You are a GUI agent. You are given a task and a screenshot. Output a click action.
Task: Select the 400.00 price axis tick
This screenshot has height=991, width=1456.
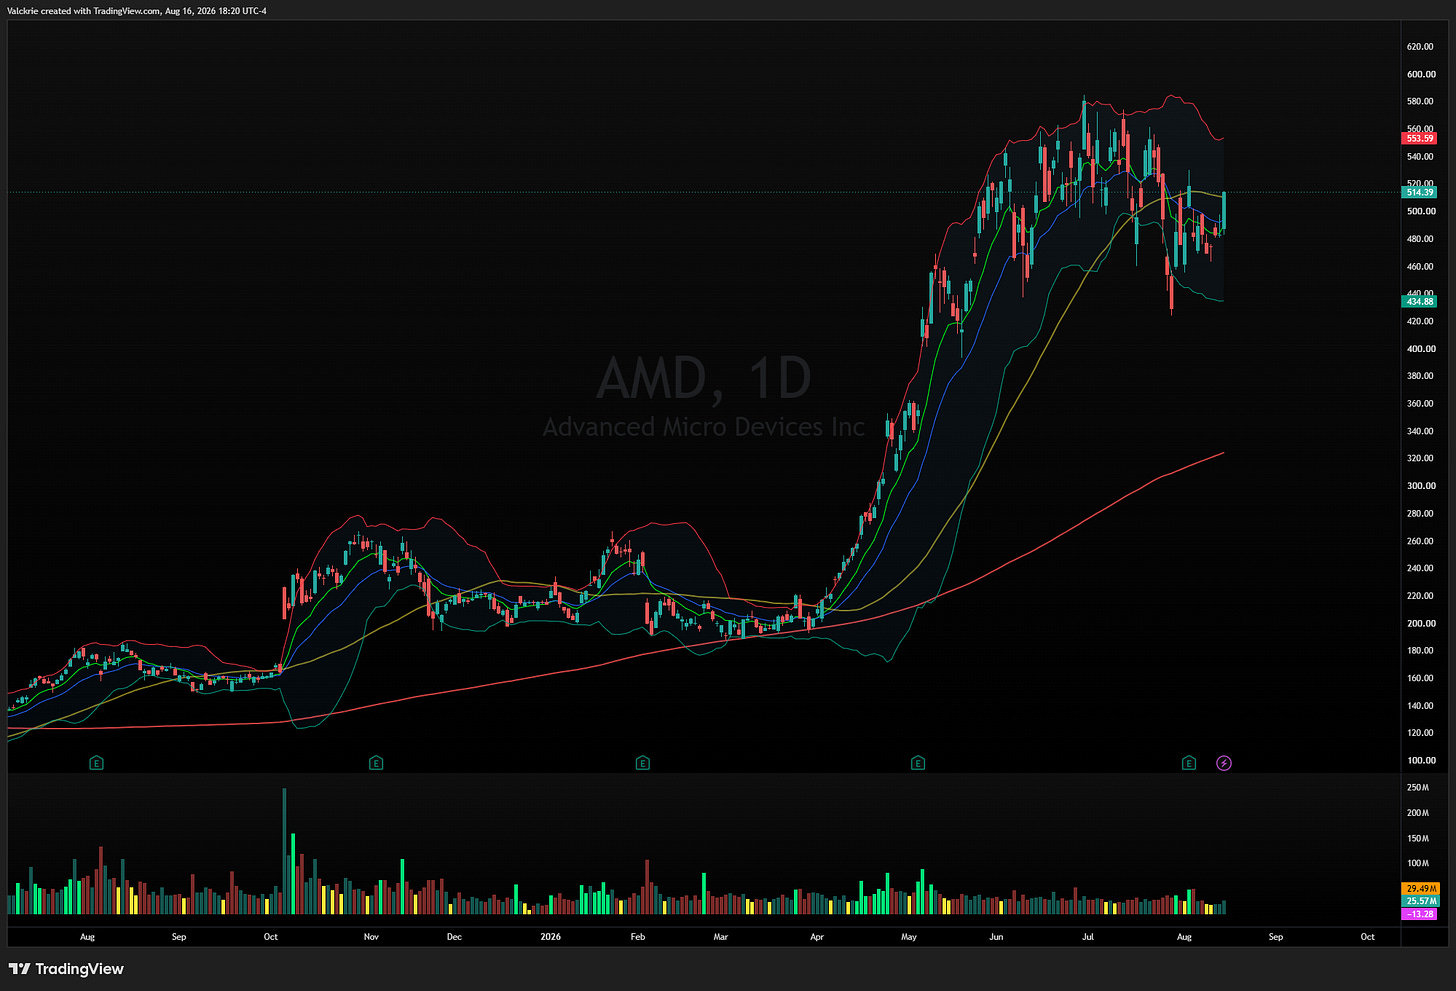1421,349
